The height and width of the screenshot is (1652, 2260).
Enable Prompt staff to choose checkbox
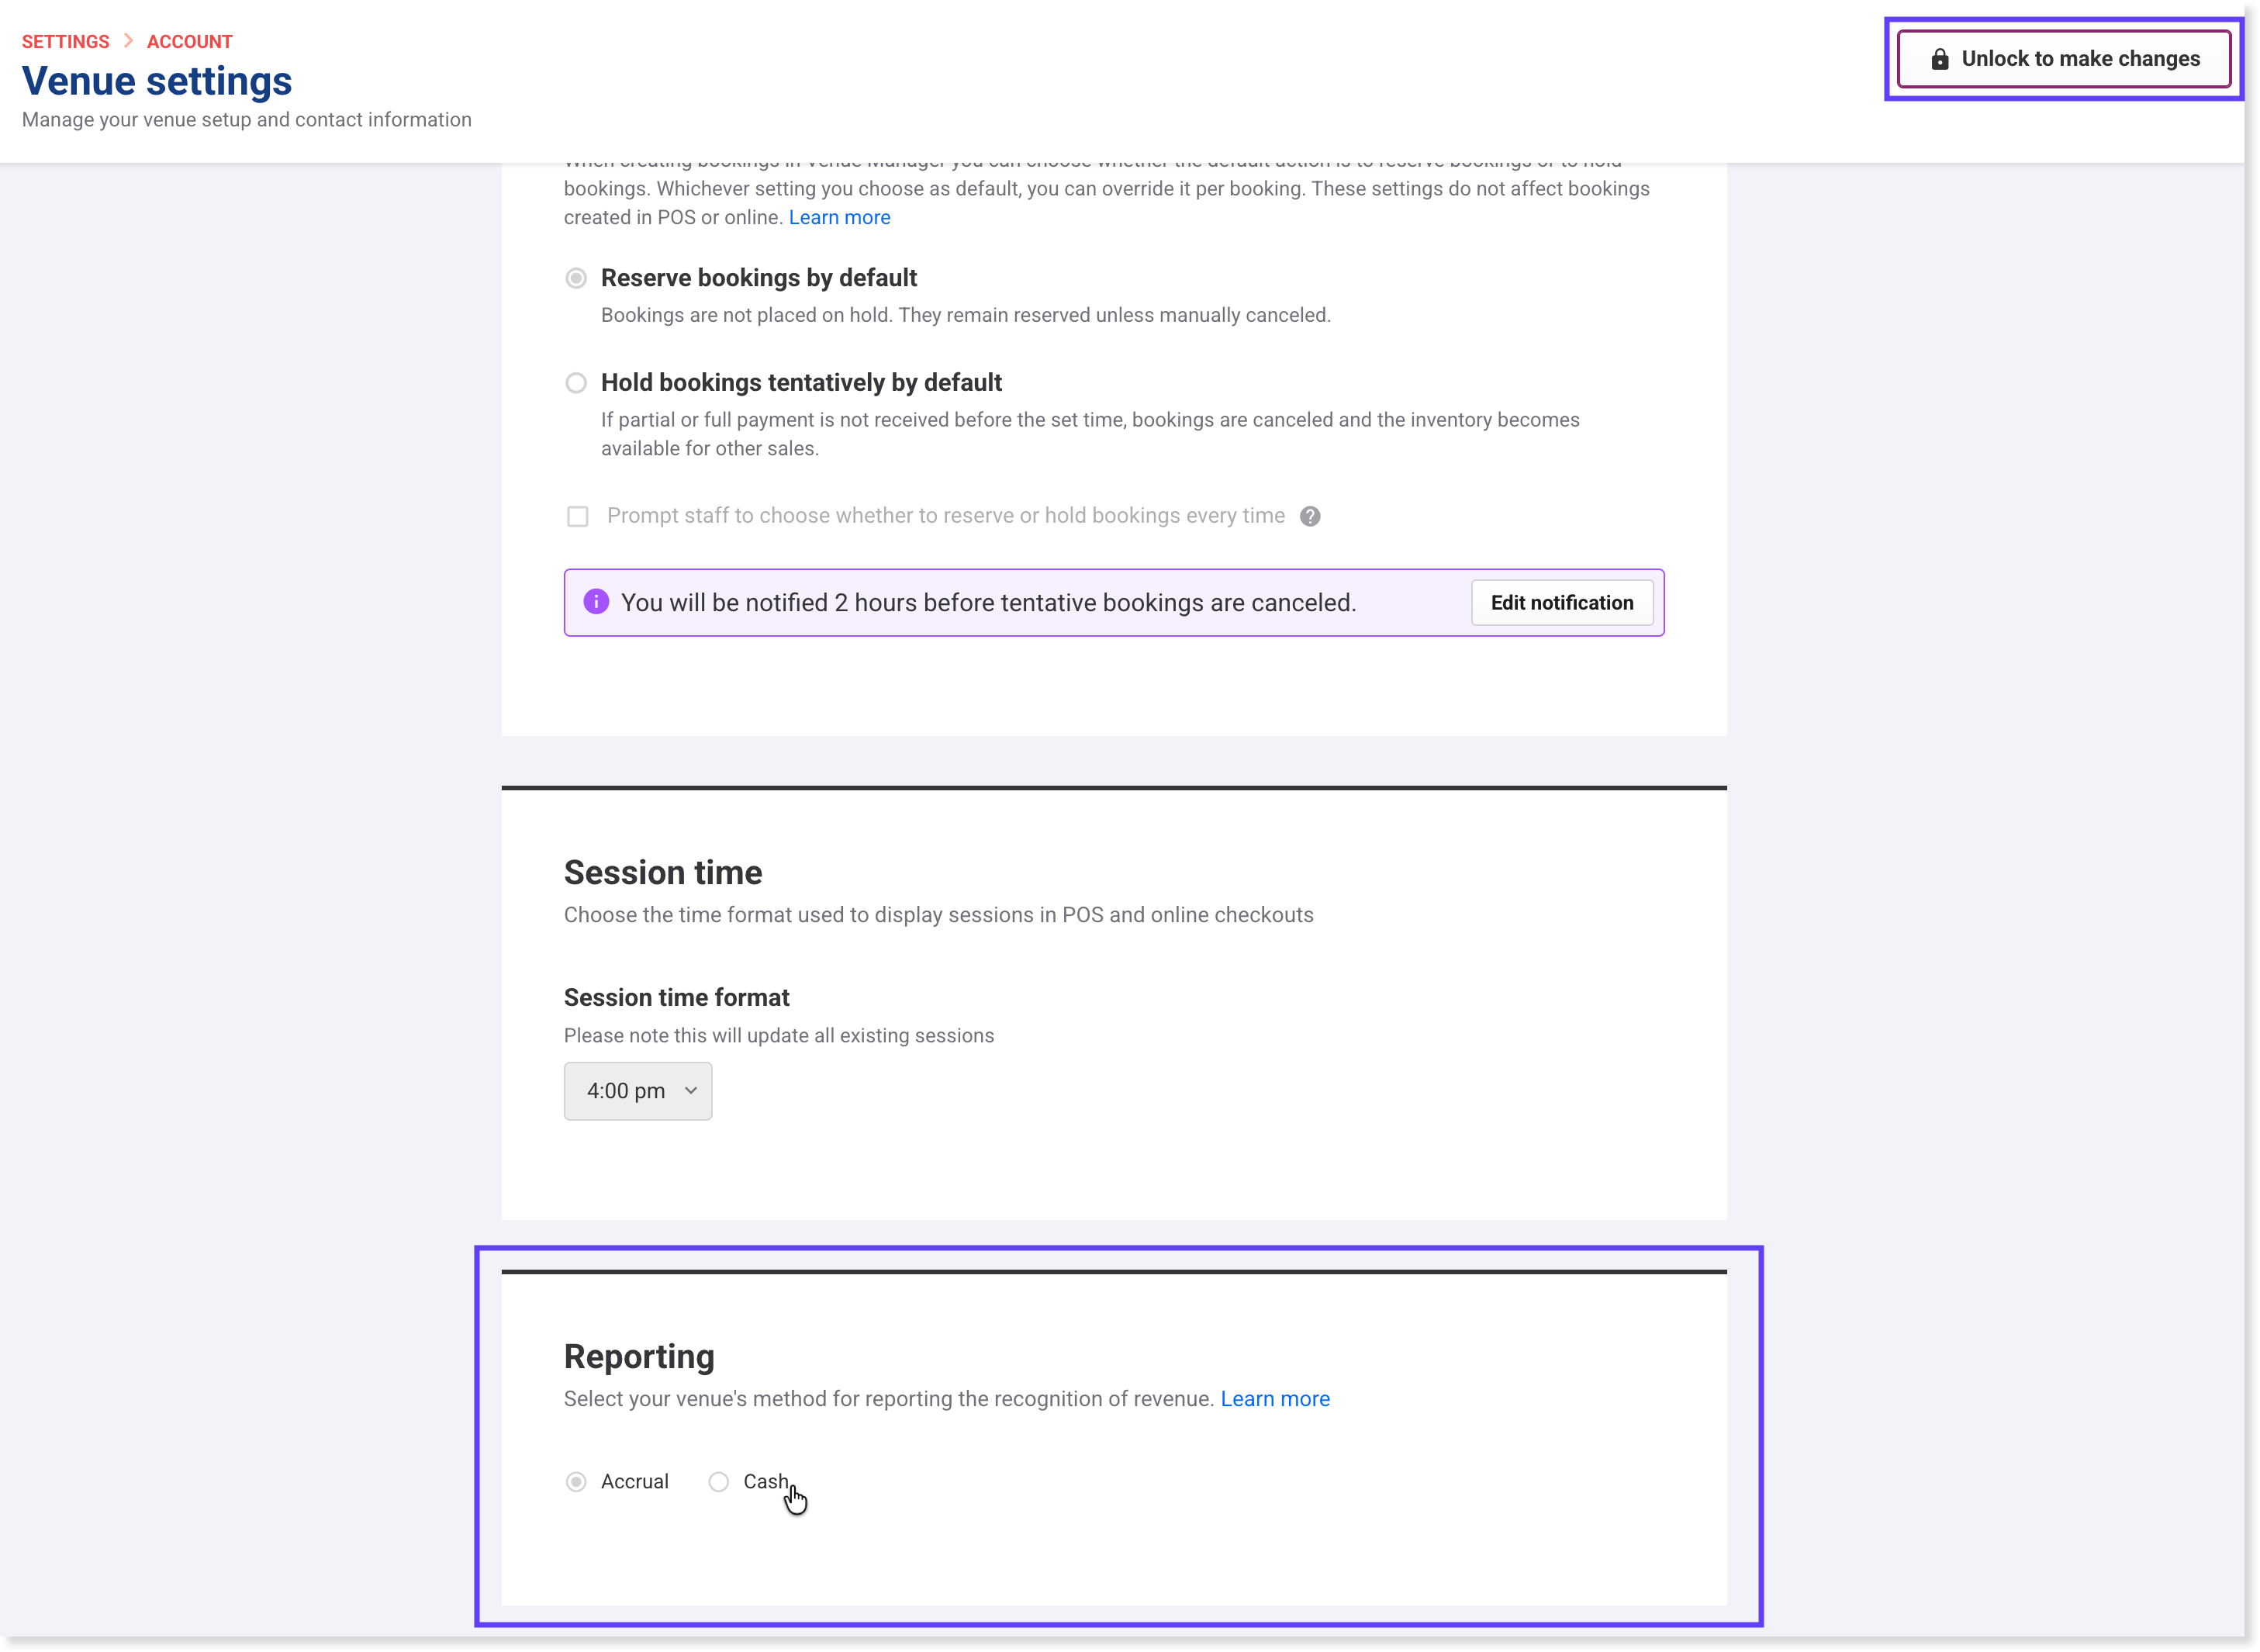point(578,516)
